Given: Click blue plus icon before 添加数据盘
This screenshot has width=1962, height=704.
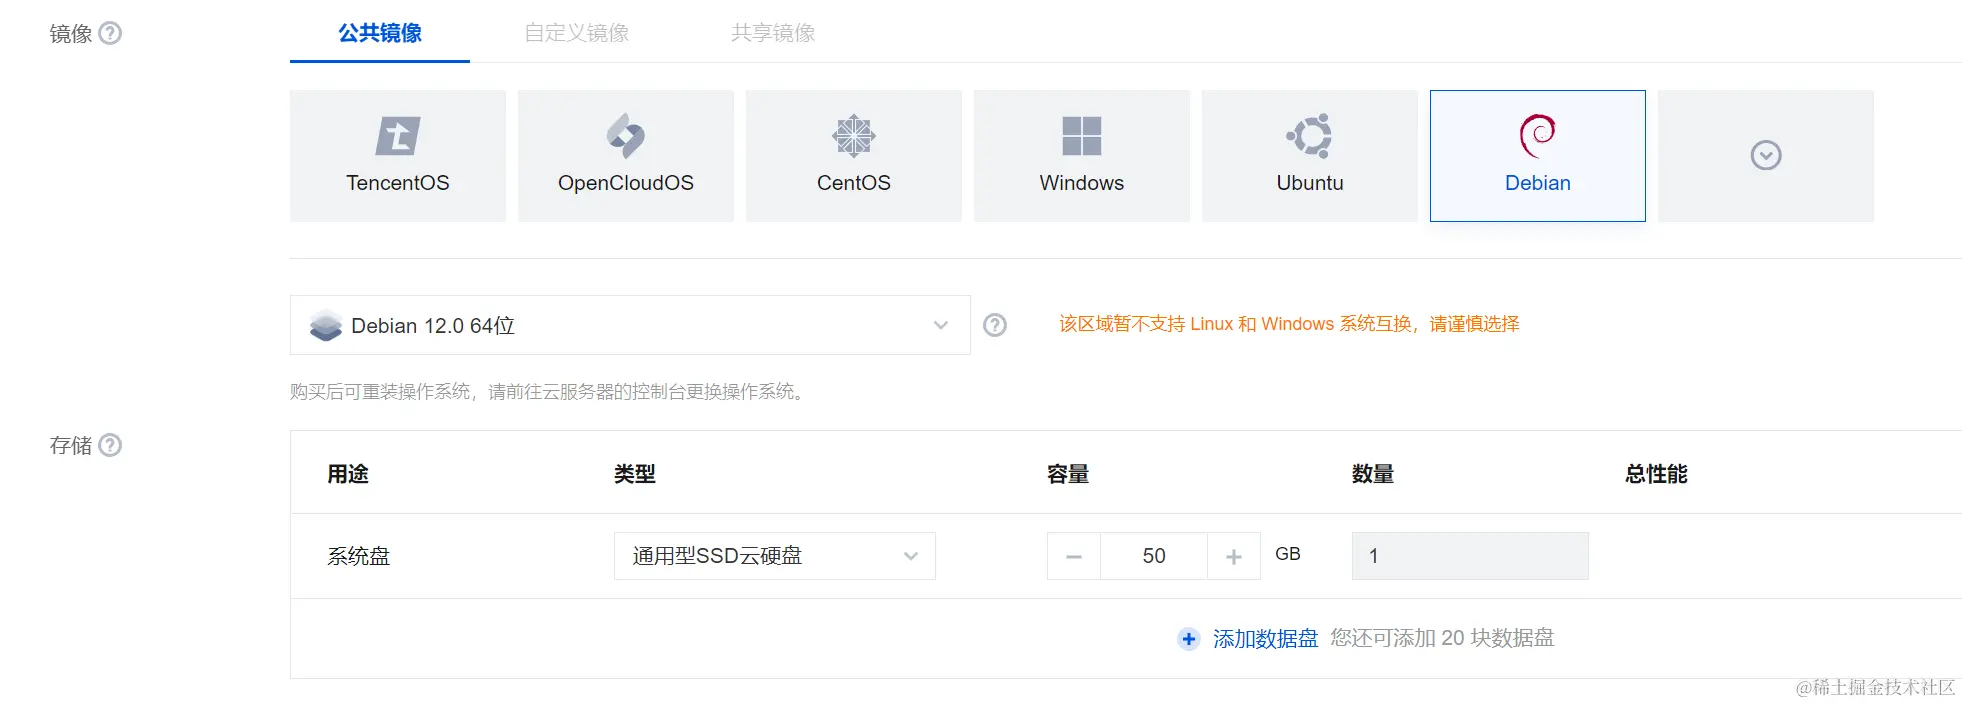Looking at the screenshot, I should pos(1188,639).
